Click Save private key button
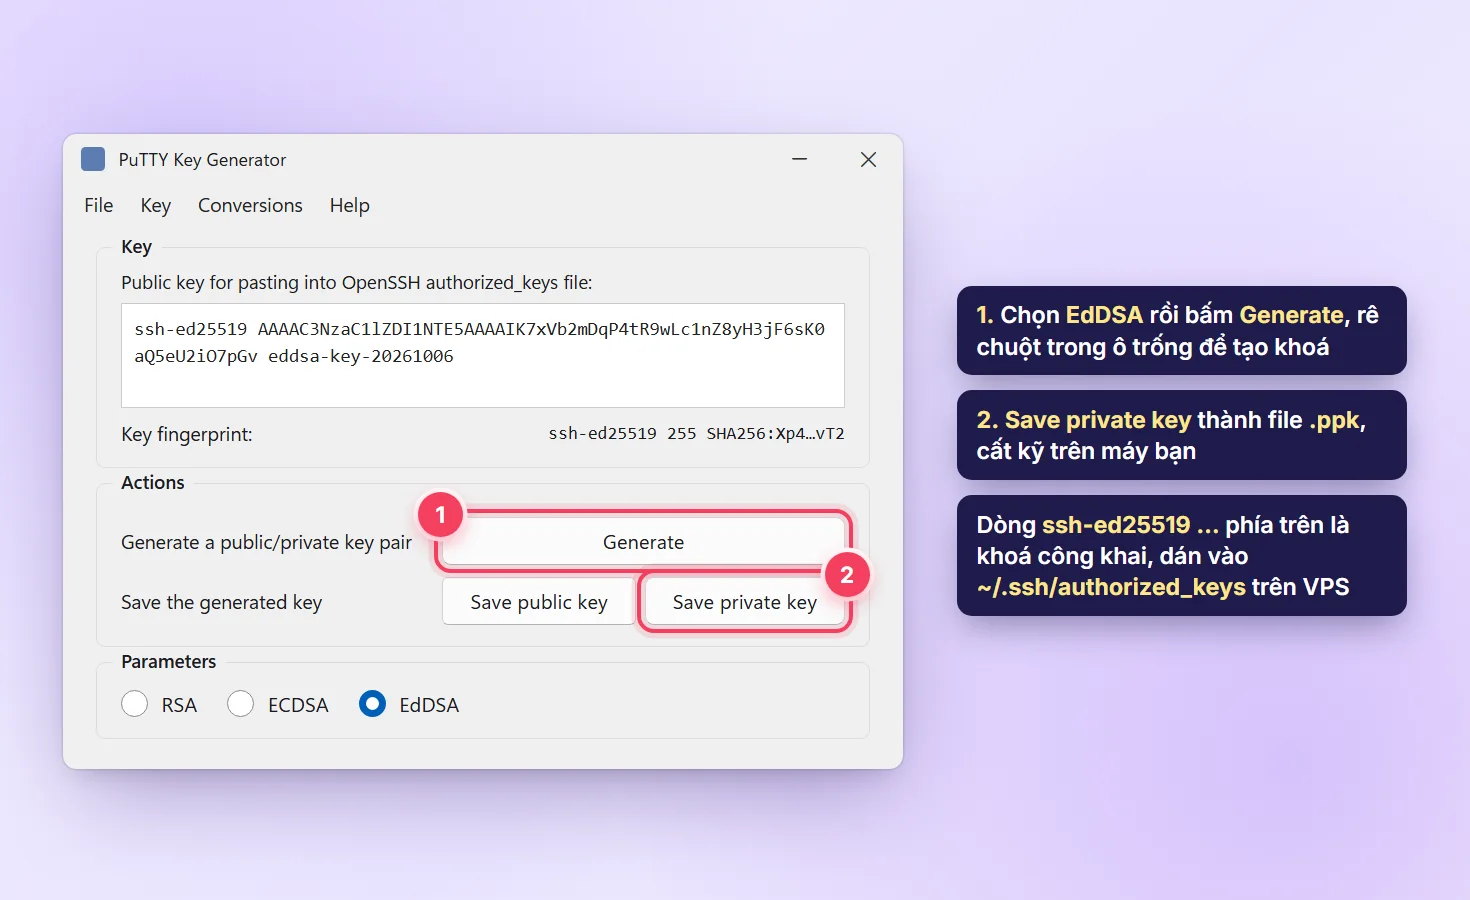Viewport: 1470px width, 900px height. [x=745, y=602]
